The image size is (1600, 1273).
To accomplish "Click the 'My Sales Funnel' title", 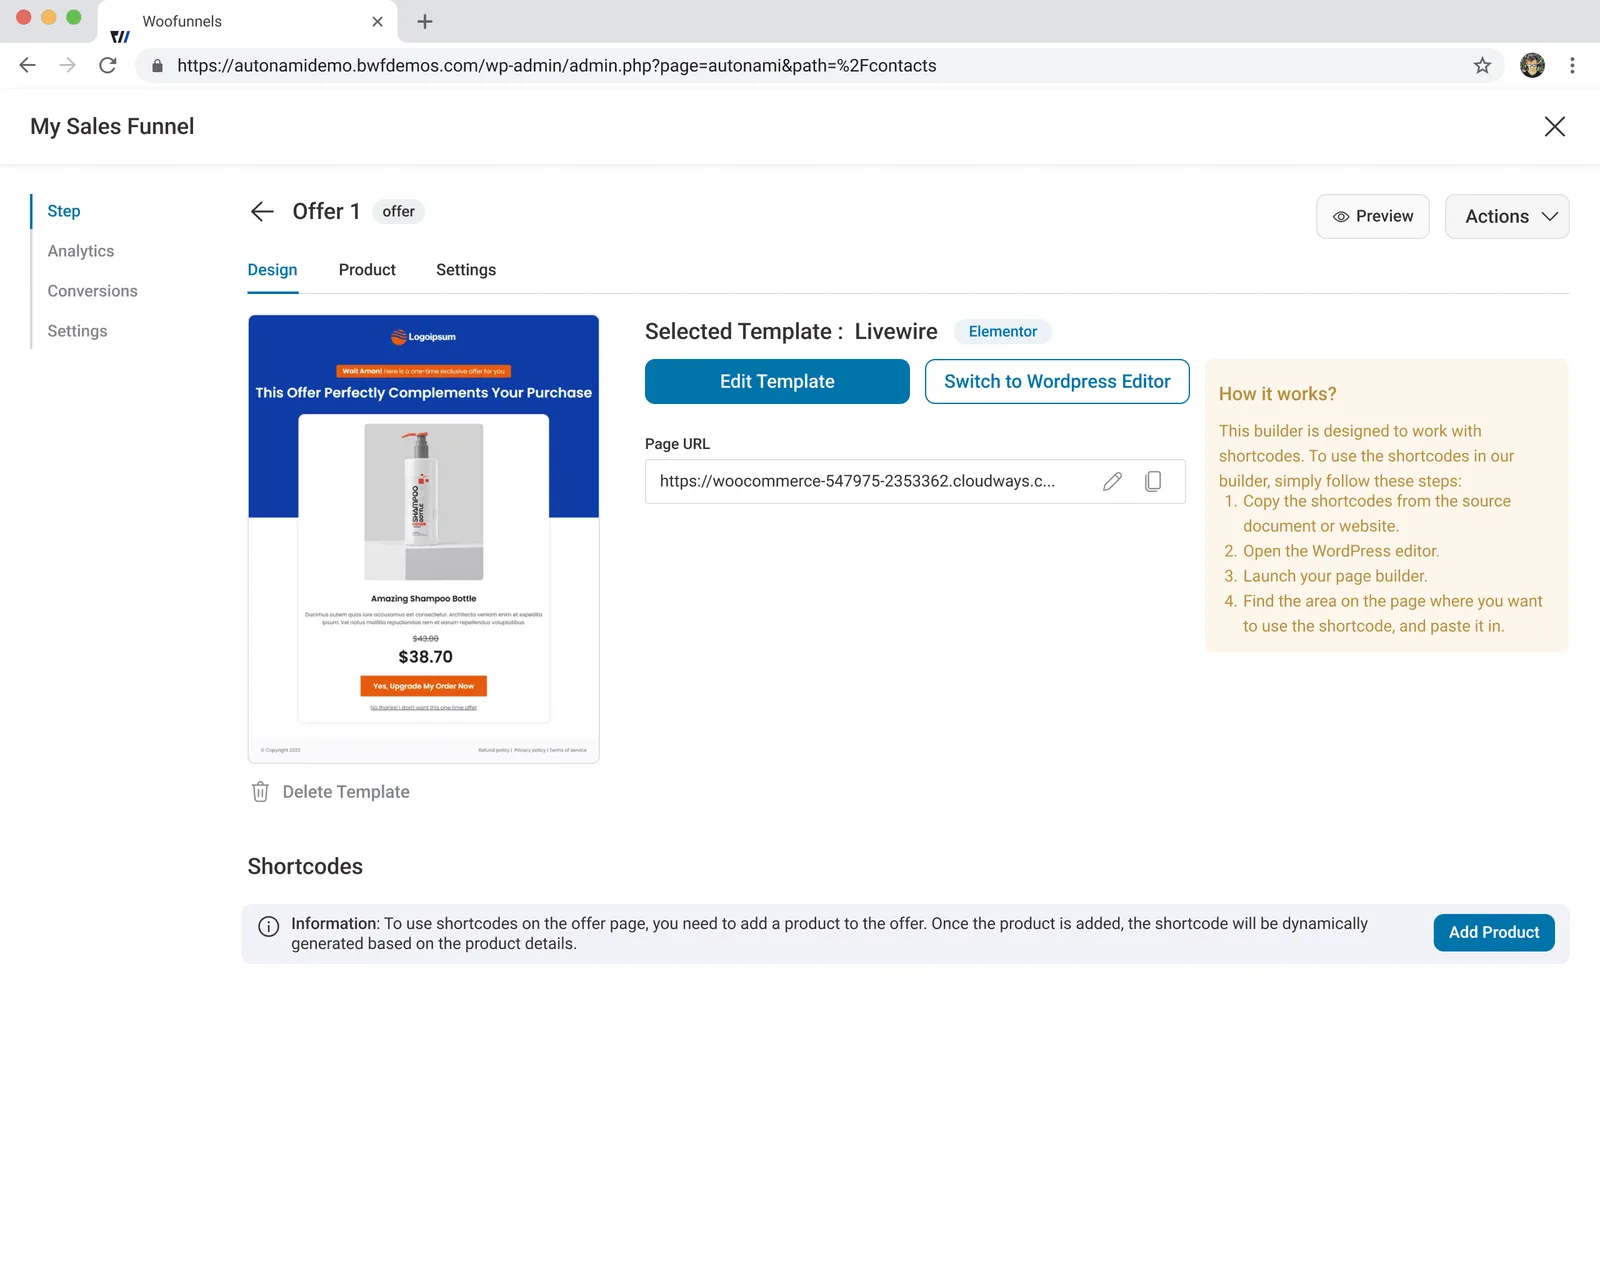I will pyautogui.click(x=112, y=127).
